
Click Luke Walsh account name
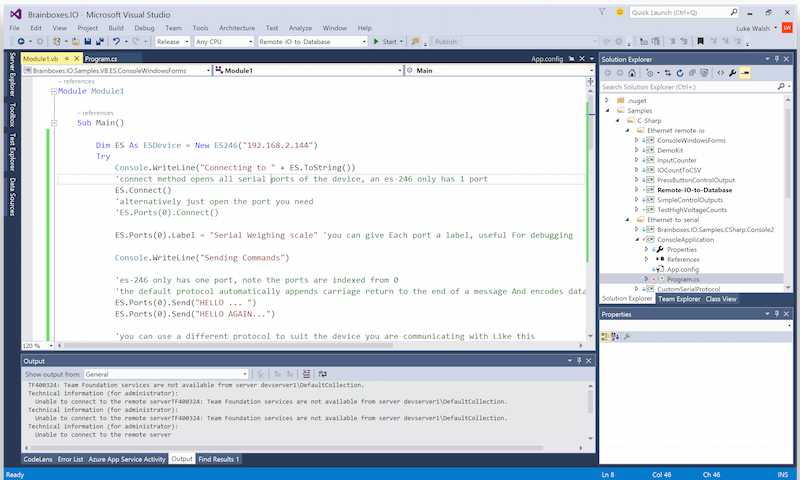753,28
